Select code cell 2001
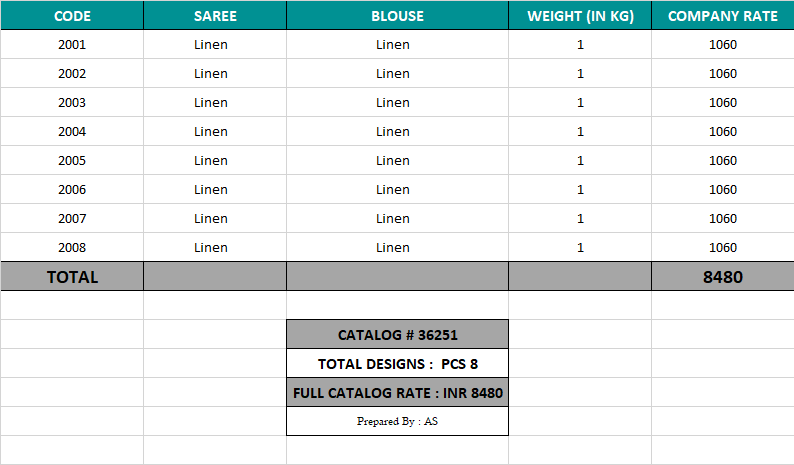This screenshot has height=465, width=794. [72, 44]
